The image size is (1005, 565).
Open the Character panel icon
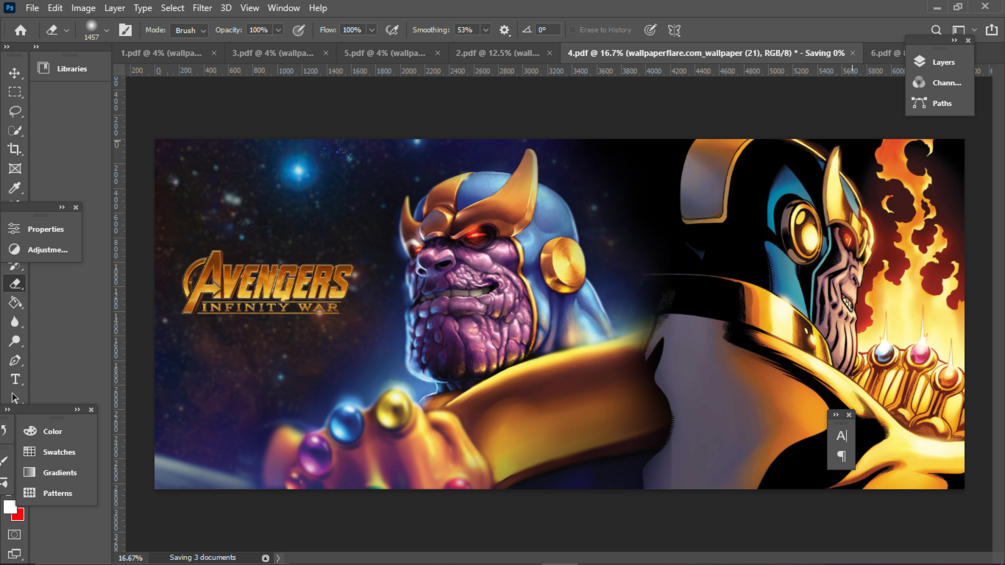point(841,436)
